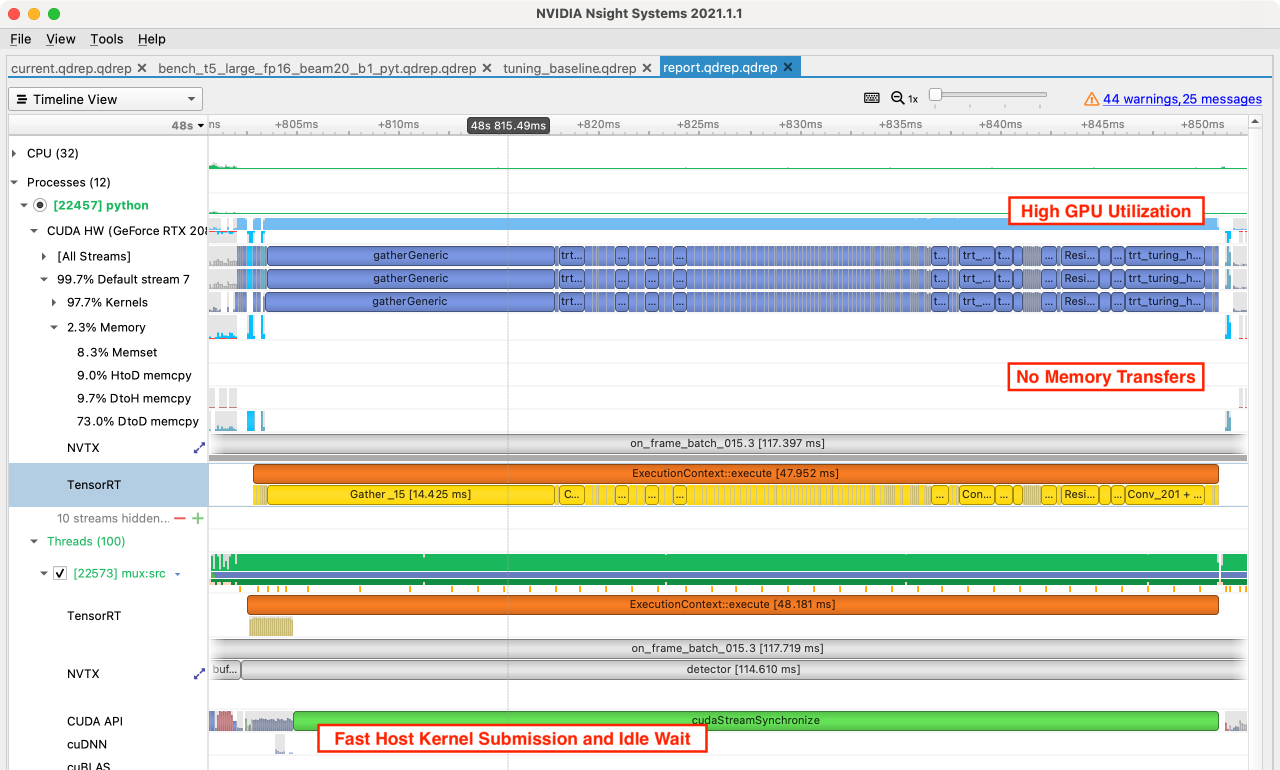1280x770 pixels.
Task: Select the radio button beside [22457] python
Action: click(x=40, y=205)
